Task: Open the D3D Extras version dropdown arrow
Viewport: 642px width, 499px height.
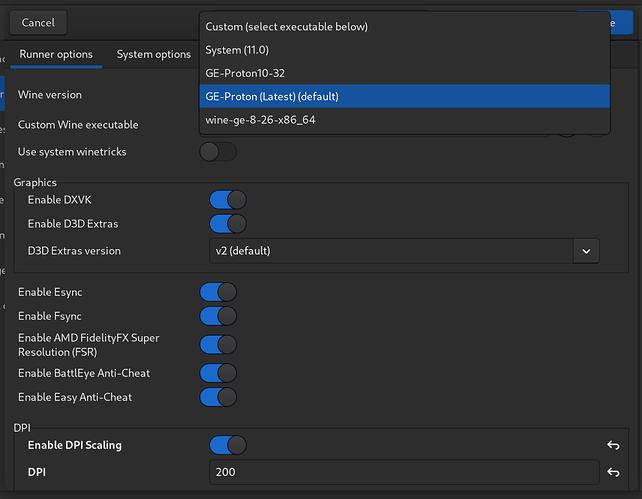Action: coord(586,251)
